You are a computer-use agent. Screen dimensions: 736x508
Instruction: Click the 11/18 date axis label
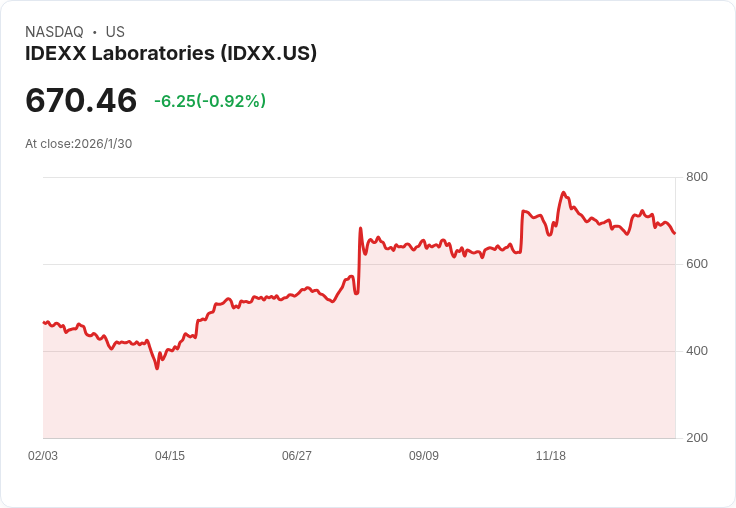(x=551, y=455)
